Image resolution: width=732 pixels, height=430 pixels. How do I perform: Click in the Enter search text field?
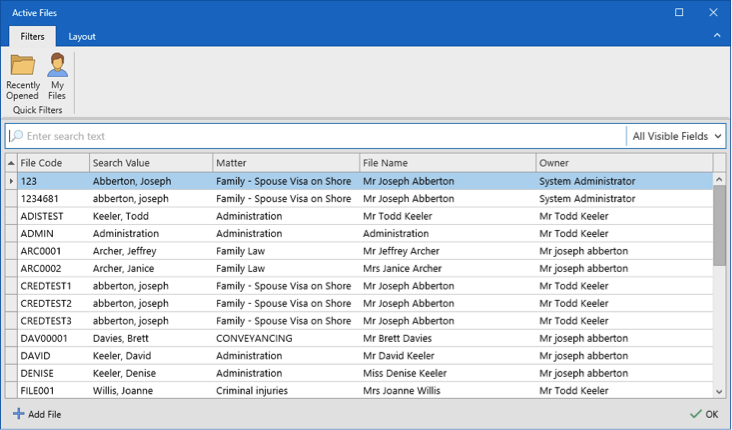point(320,136)
